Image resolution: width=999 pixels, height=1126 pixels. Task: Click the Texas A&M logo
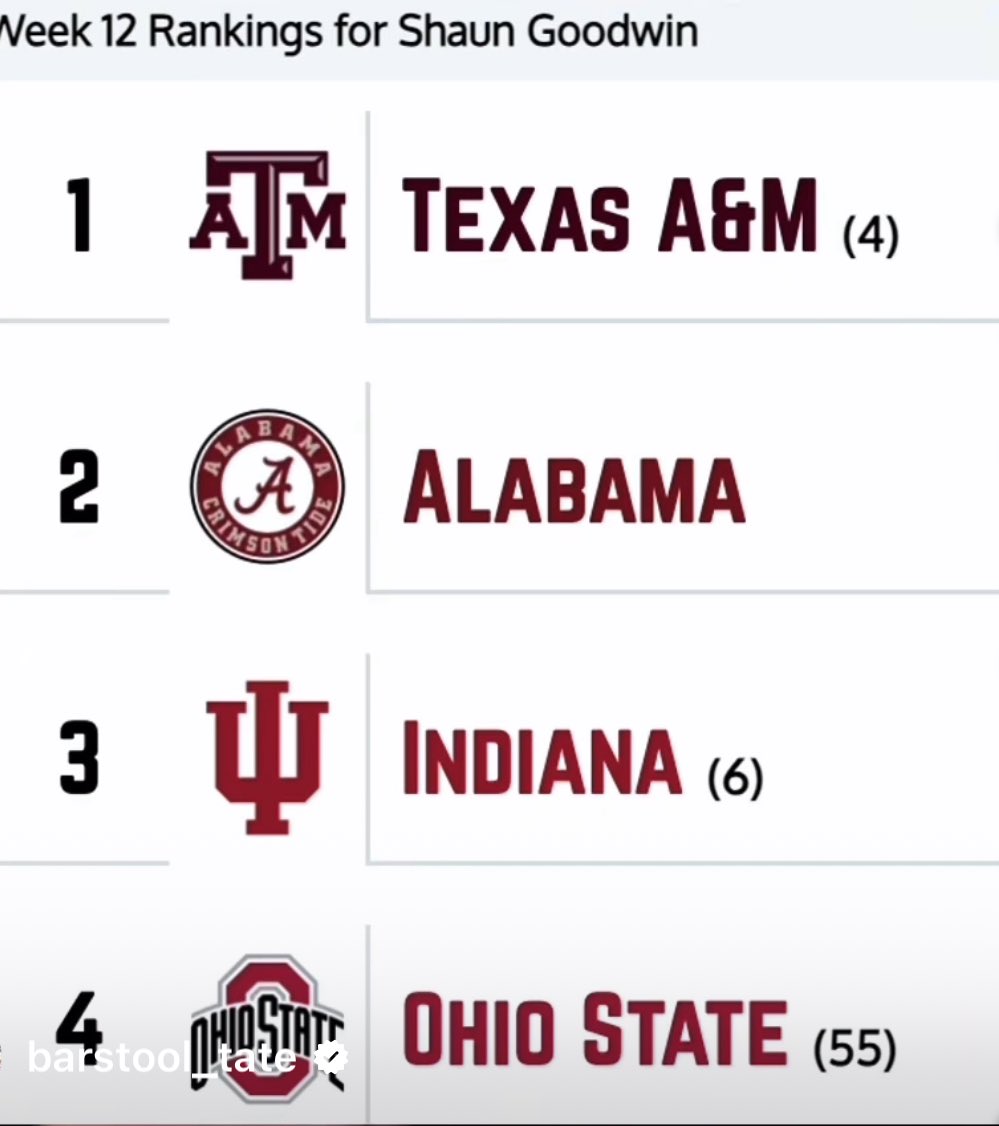267,215
